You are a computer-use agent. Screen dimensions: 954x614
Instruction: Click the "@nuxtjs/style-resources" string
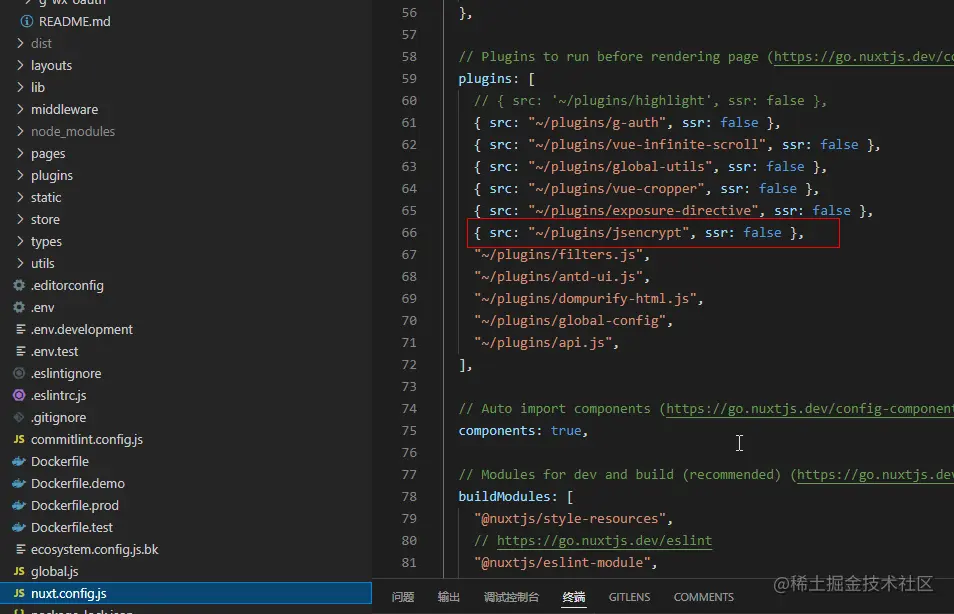(570, 518)
